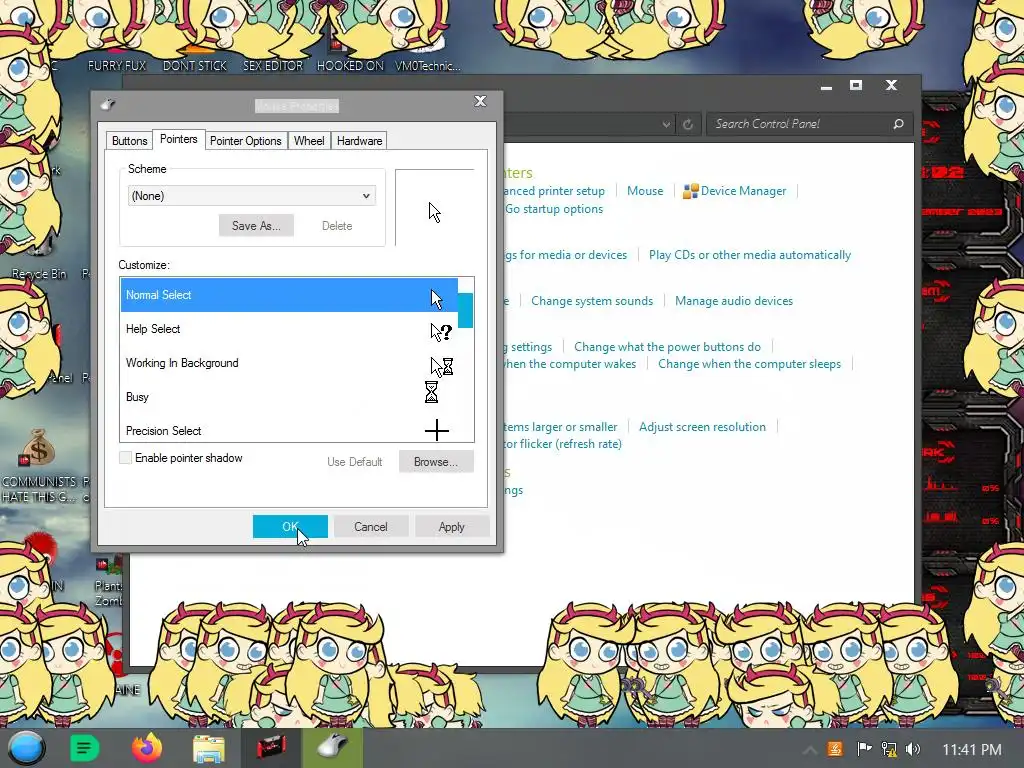Click the search magnifier icon in Control Panel
Viewport: 1024px width, 768px height.
(x=899, y=123)
